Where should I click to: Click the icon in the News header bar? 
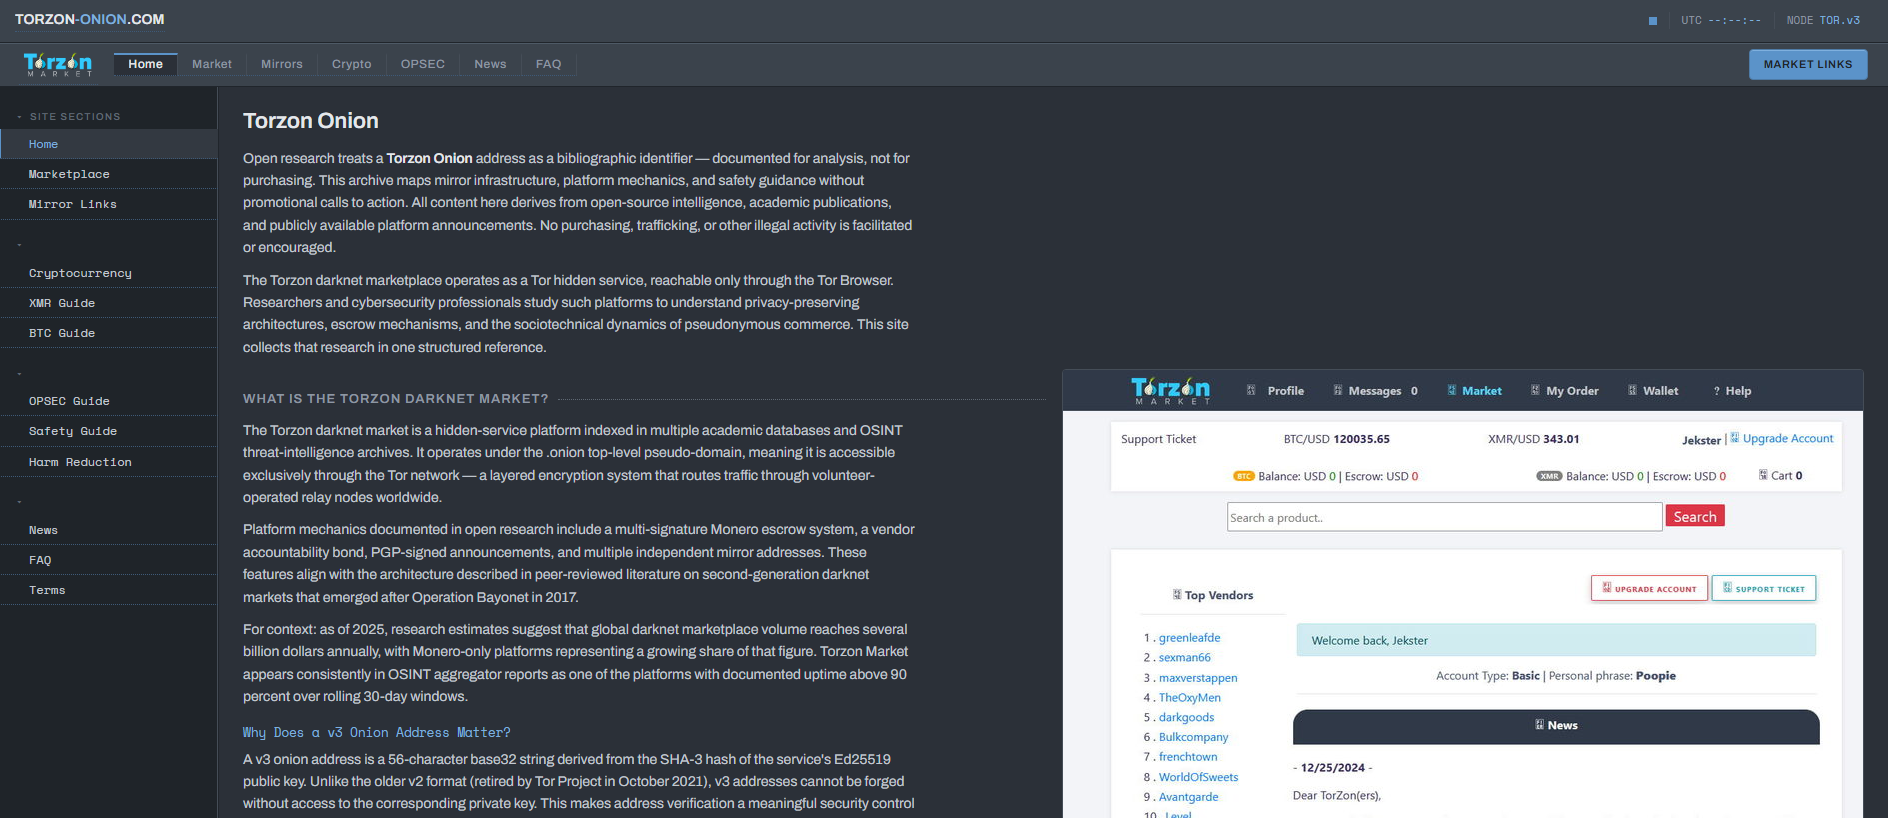(1540, 725)
